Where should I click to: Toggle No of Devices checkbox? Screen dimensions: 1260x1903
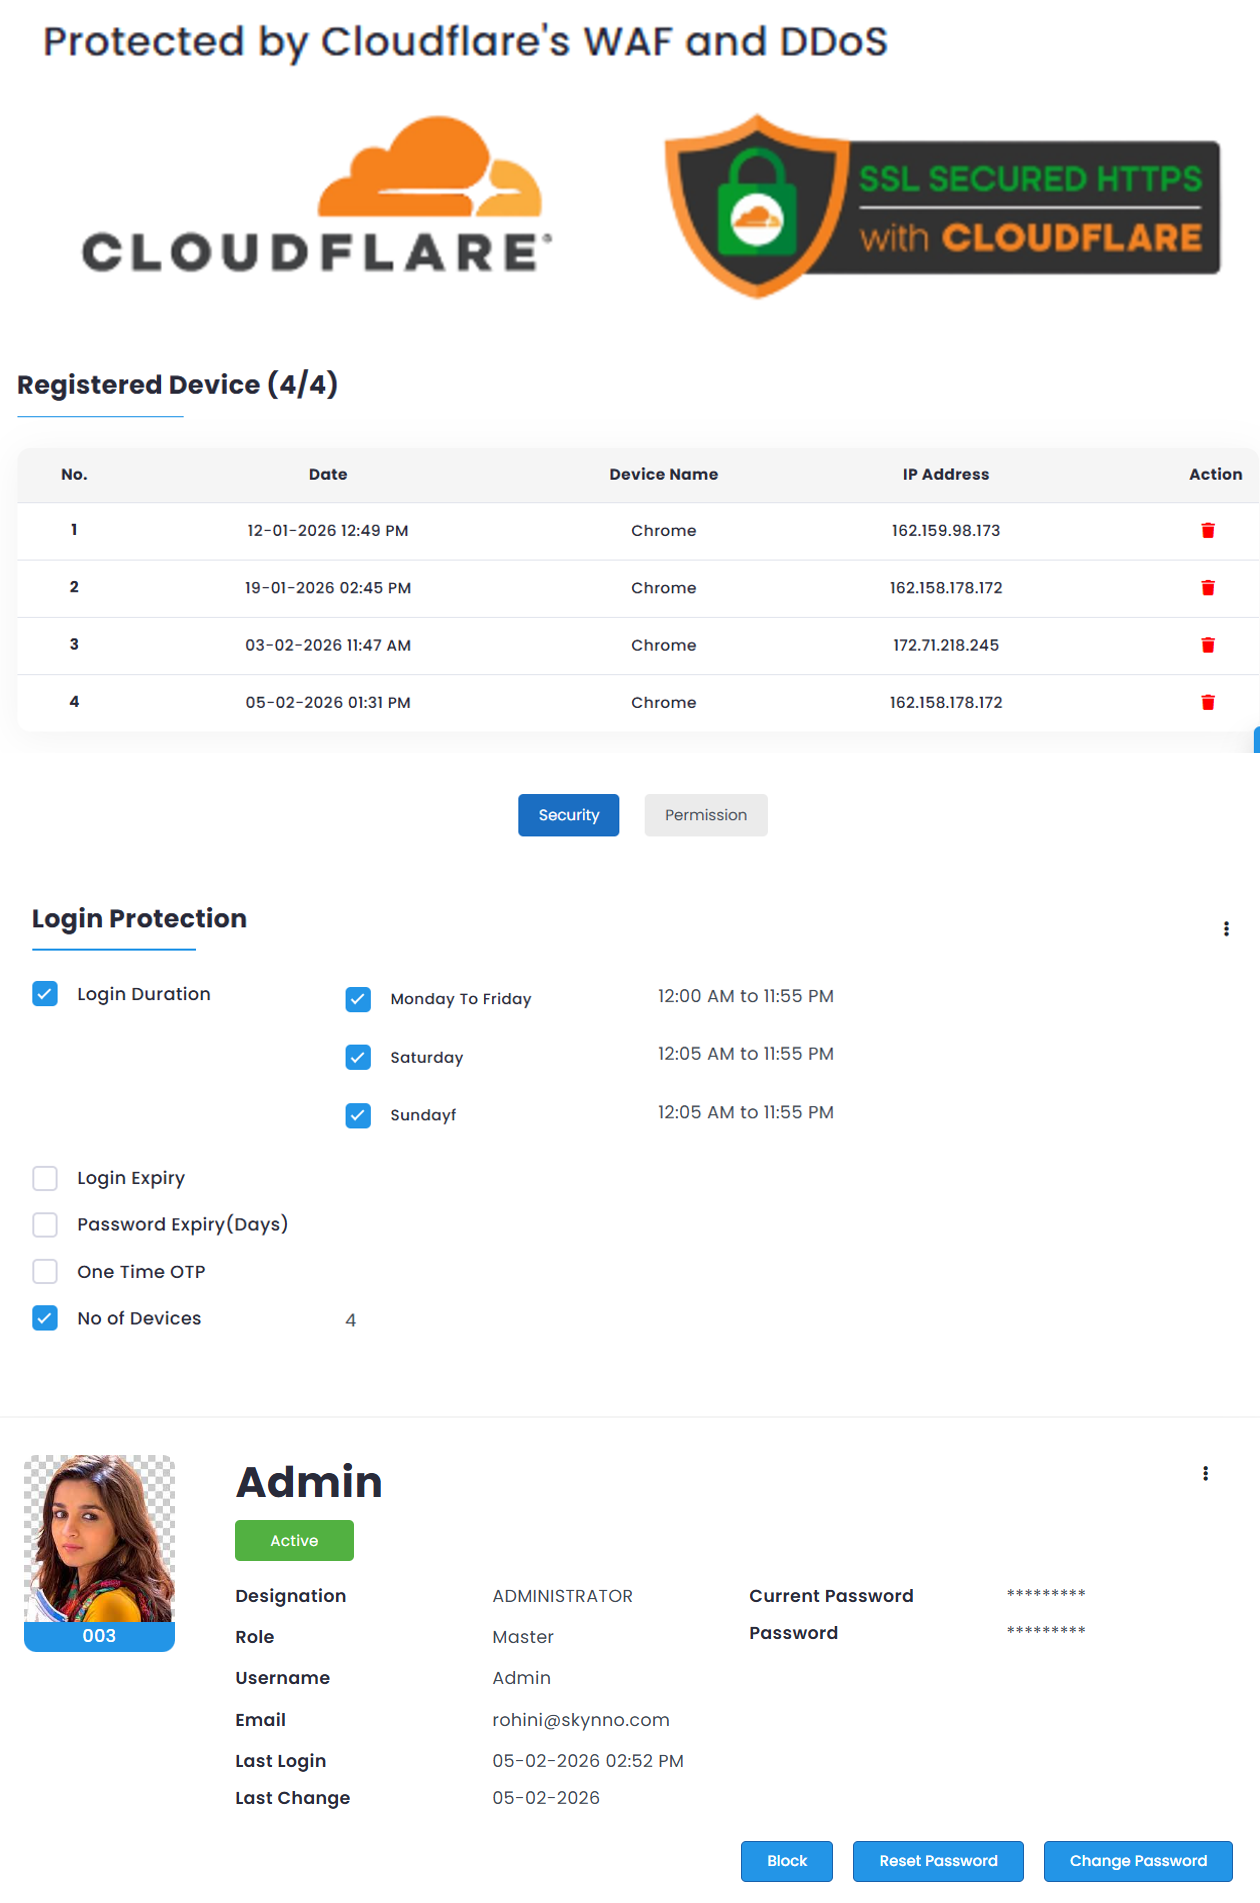pos(45,1318)
